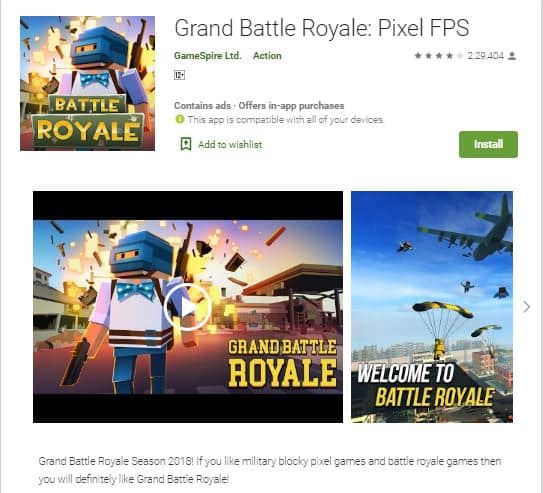
Task: Show next screenshots with the right chevron
Action: coord(526,307)
